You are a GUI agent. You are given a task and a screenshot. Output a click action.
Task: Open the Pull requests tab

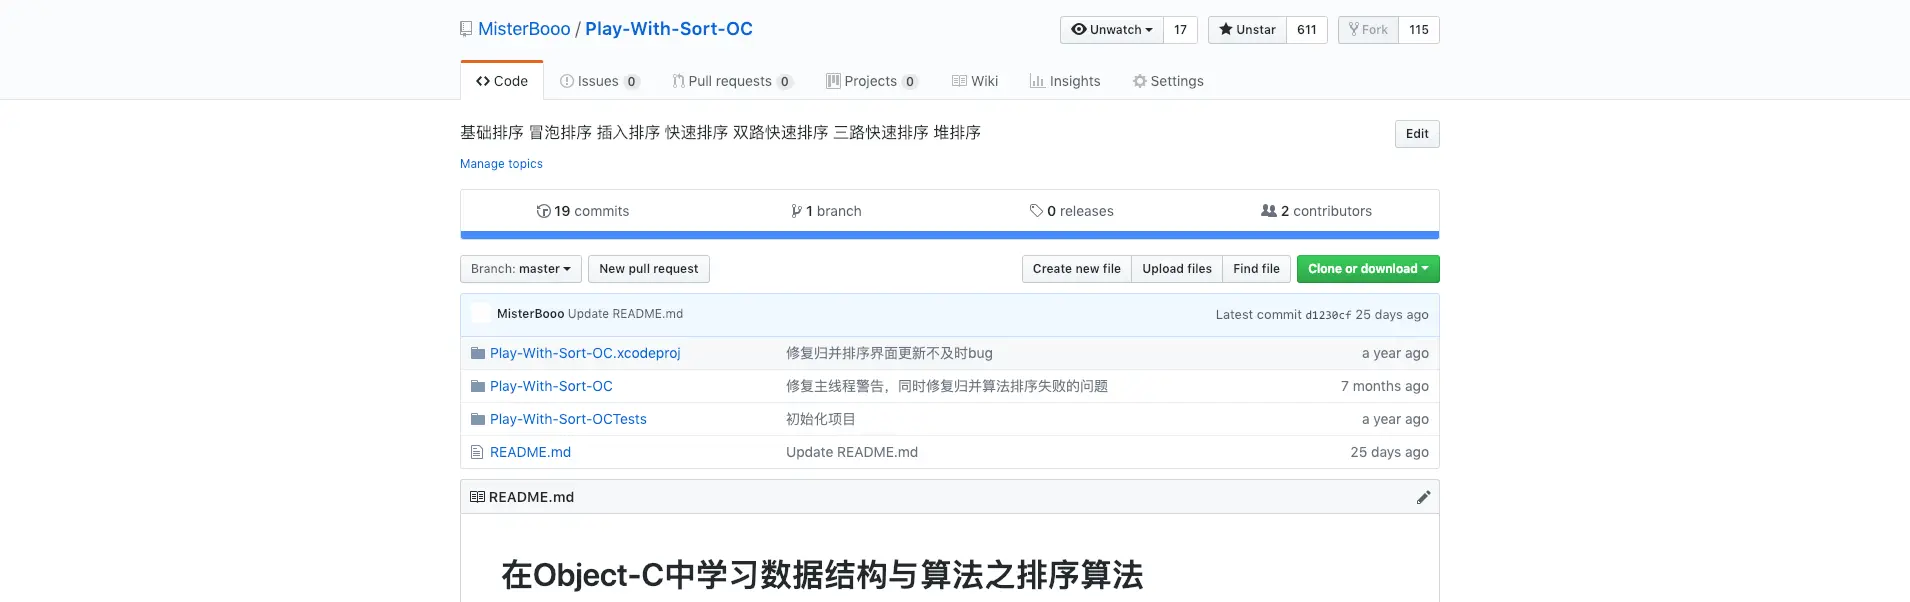pyautogui.click(x=732, y=81)
